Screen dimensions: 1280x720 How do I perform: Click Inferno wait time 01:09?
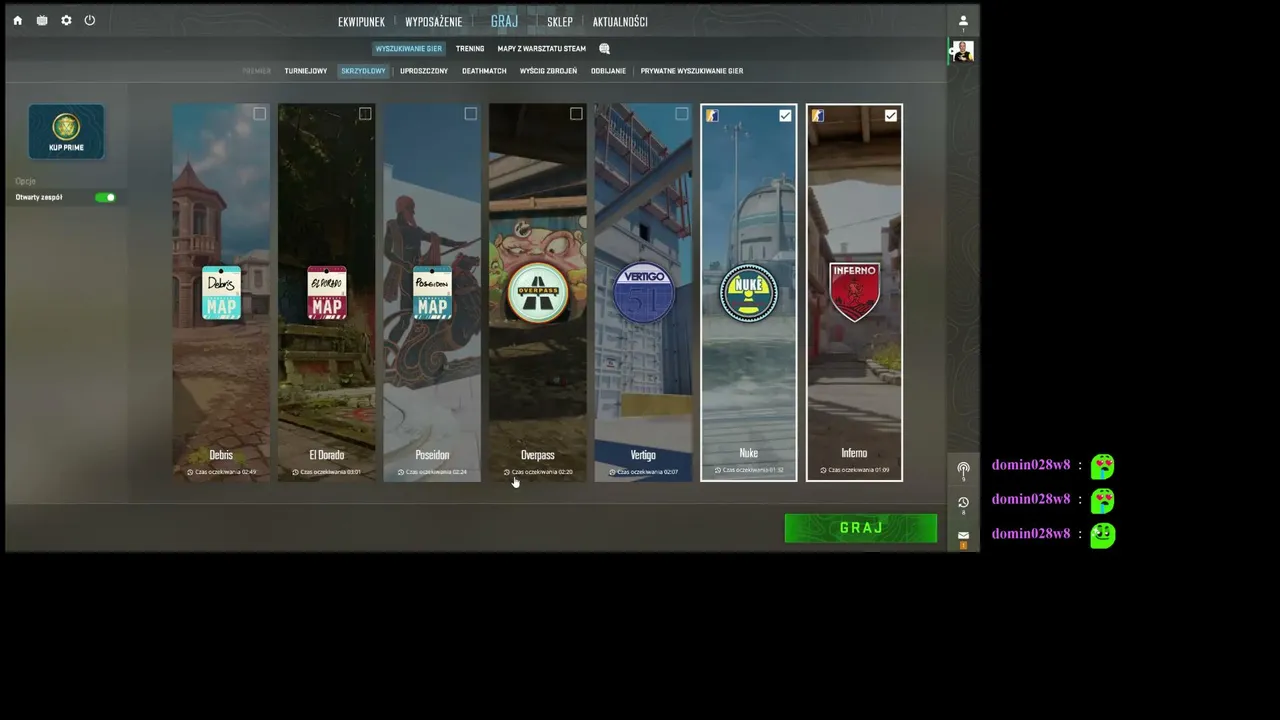click(x=854, y=470)
